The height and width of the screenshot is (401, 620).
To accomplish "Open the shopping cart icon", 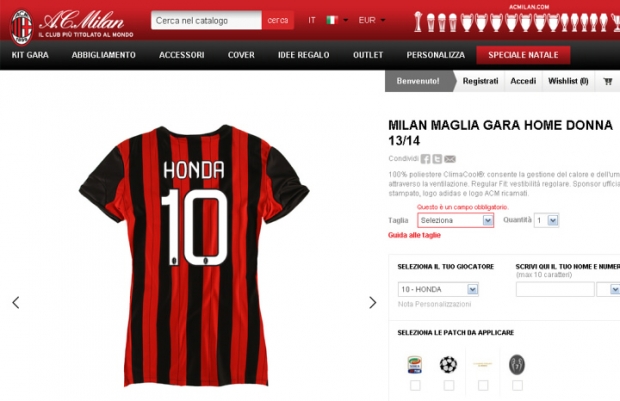I will coord(608,81).
